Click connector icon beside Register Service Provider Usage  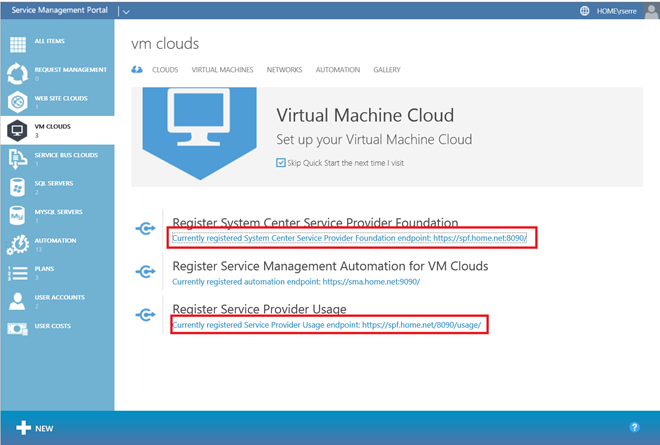point(146,314)
